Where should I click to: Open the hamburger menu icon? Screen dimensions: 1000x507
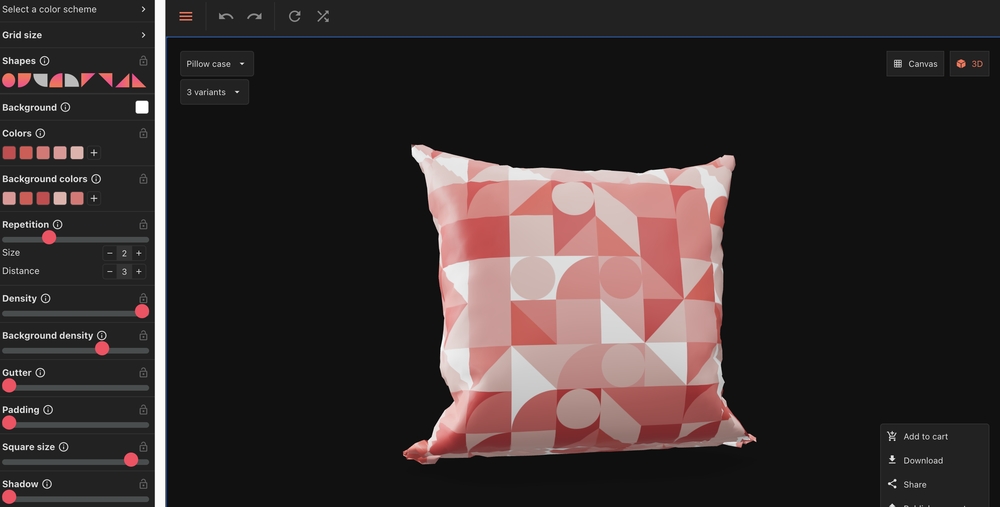coord(186,17)
